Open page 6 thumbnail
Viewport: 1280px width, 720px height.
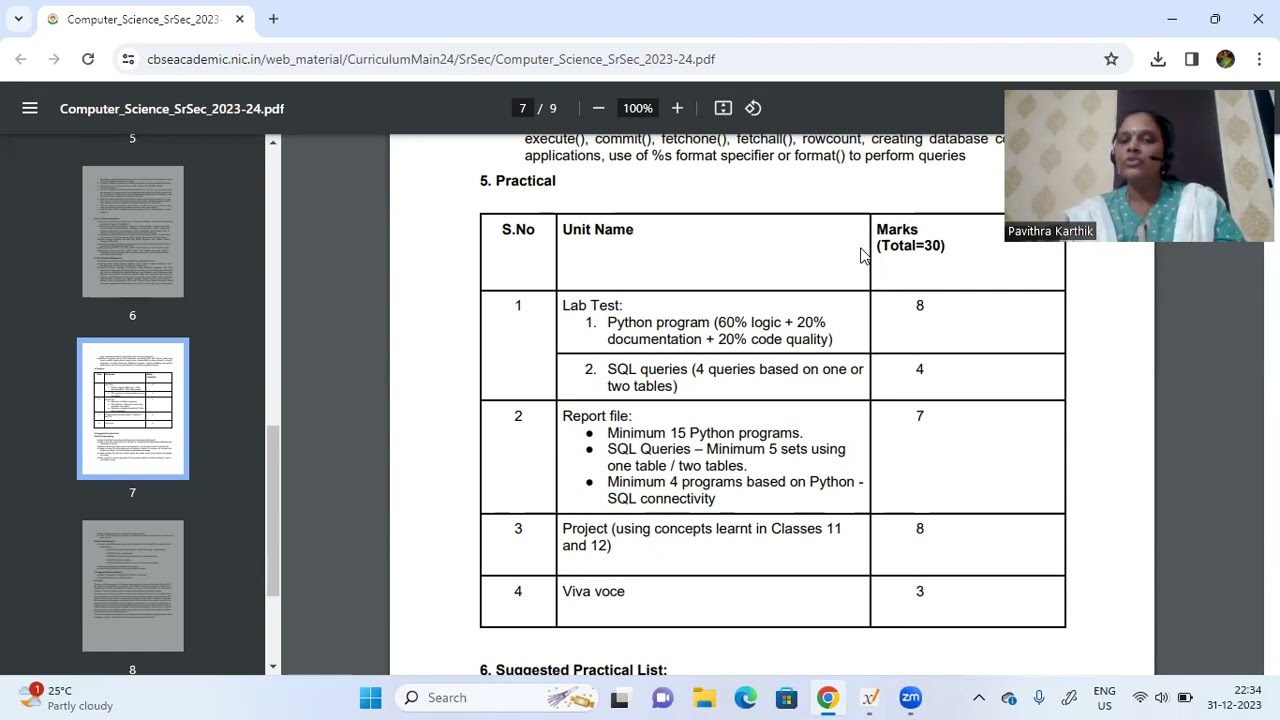pyautogui.click(x=133, y=231)
